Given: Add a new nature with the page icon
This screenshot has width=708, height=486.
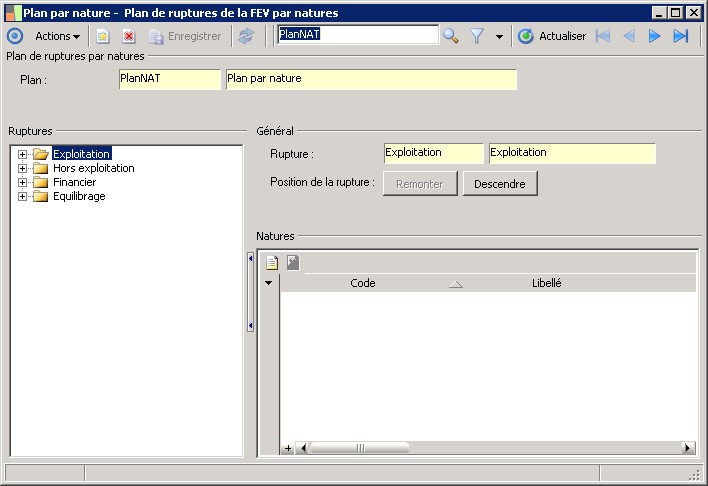Looking at the screenshot, I should (271, 263).
